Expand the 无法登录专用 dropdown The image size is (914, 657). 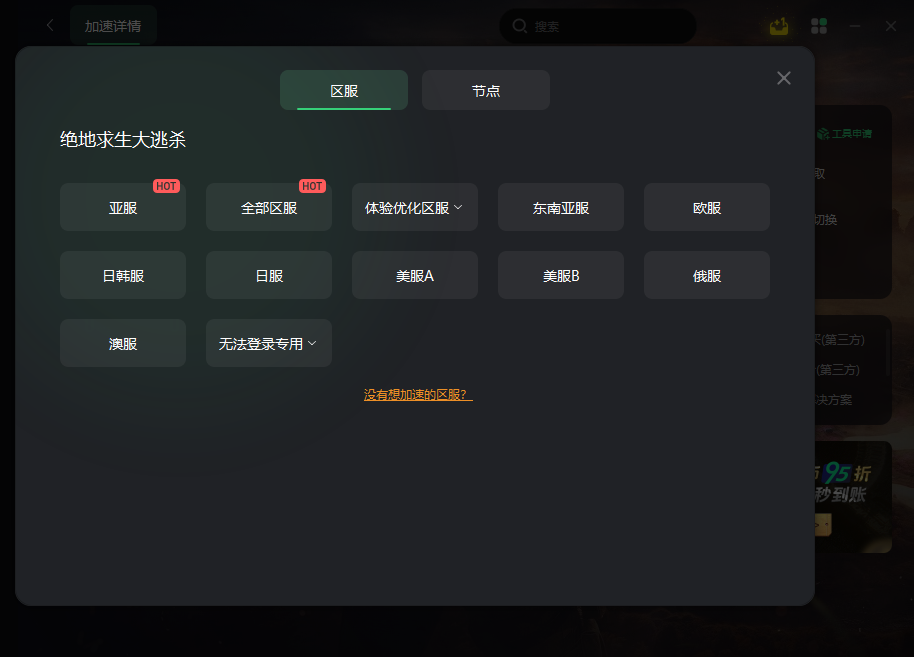(269, 343)
